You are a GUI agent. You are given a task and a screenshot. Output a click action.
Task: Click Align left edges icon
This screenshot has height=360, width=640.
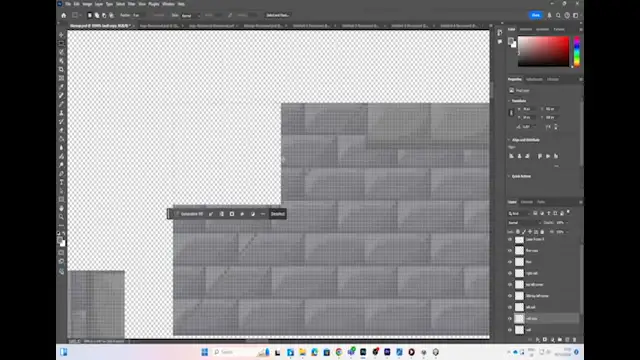click(x=511, y=156)
